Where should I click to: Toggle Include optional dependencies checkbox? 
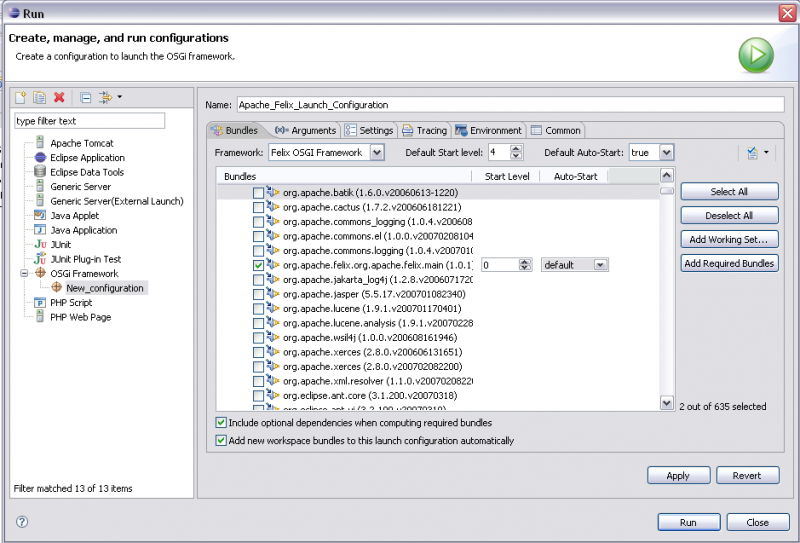pos(221,423)
